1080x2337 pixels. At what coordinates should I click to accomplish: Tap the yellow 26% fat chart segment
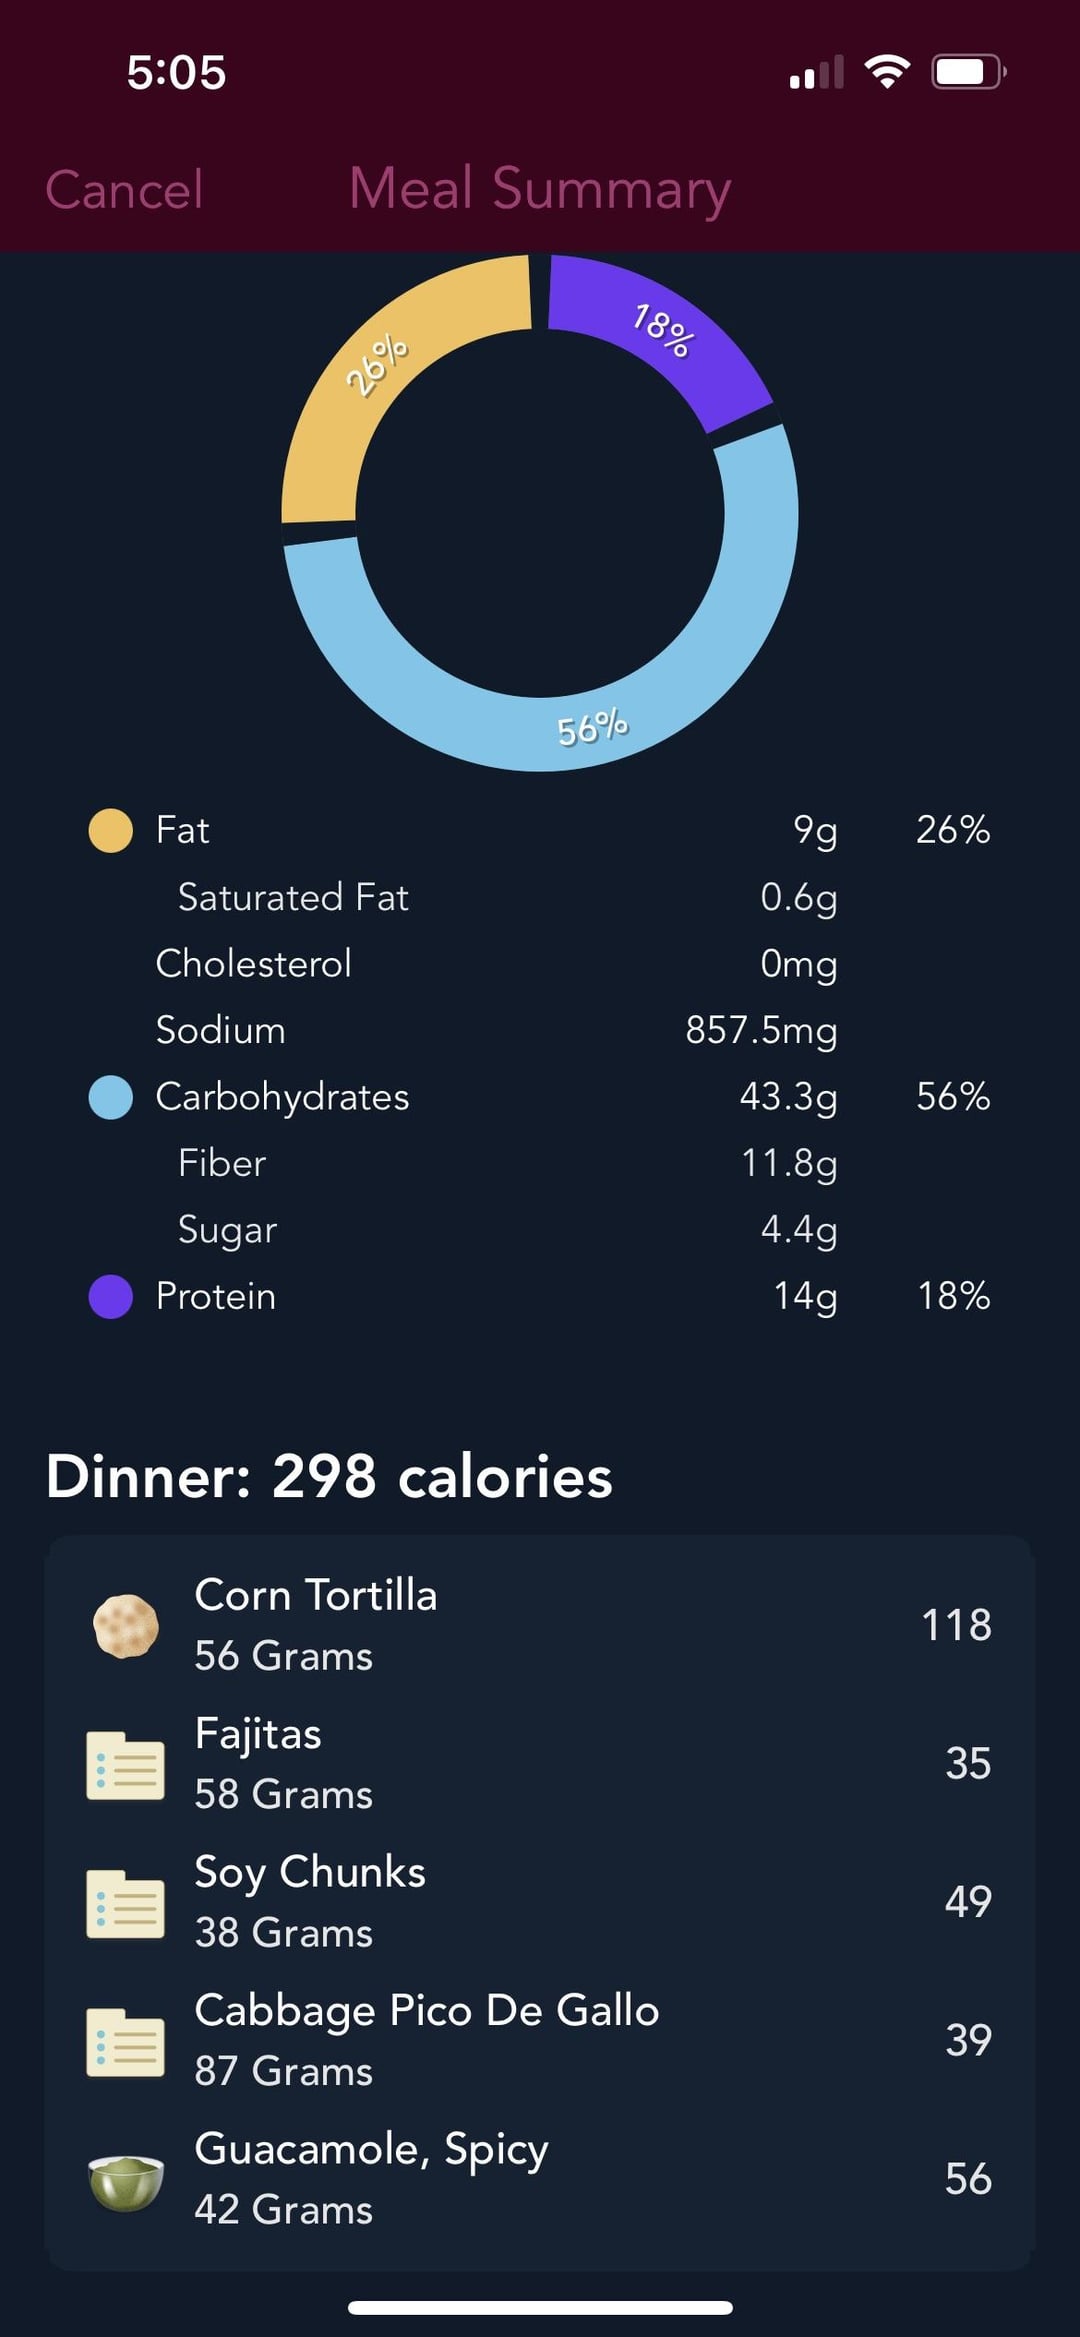click(377, 364)
